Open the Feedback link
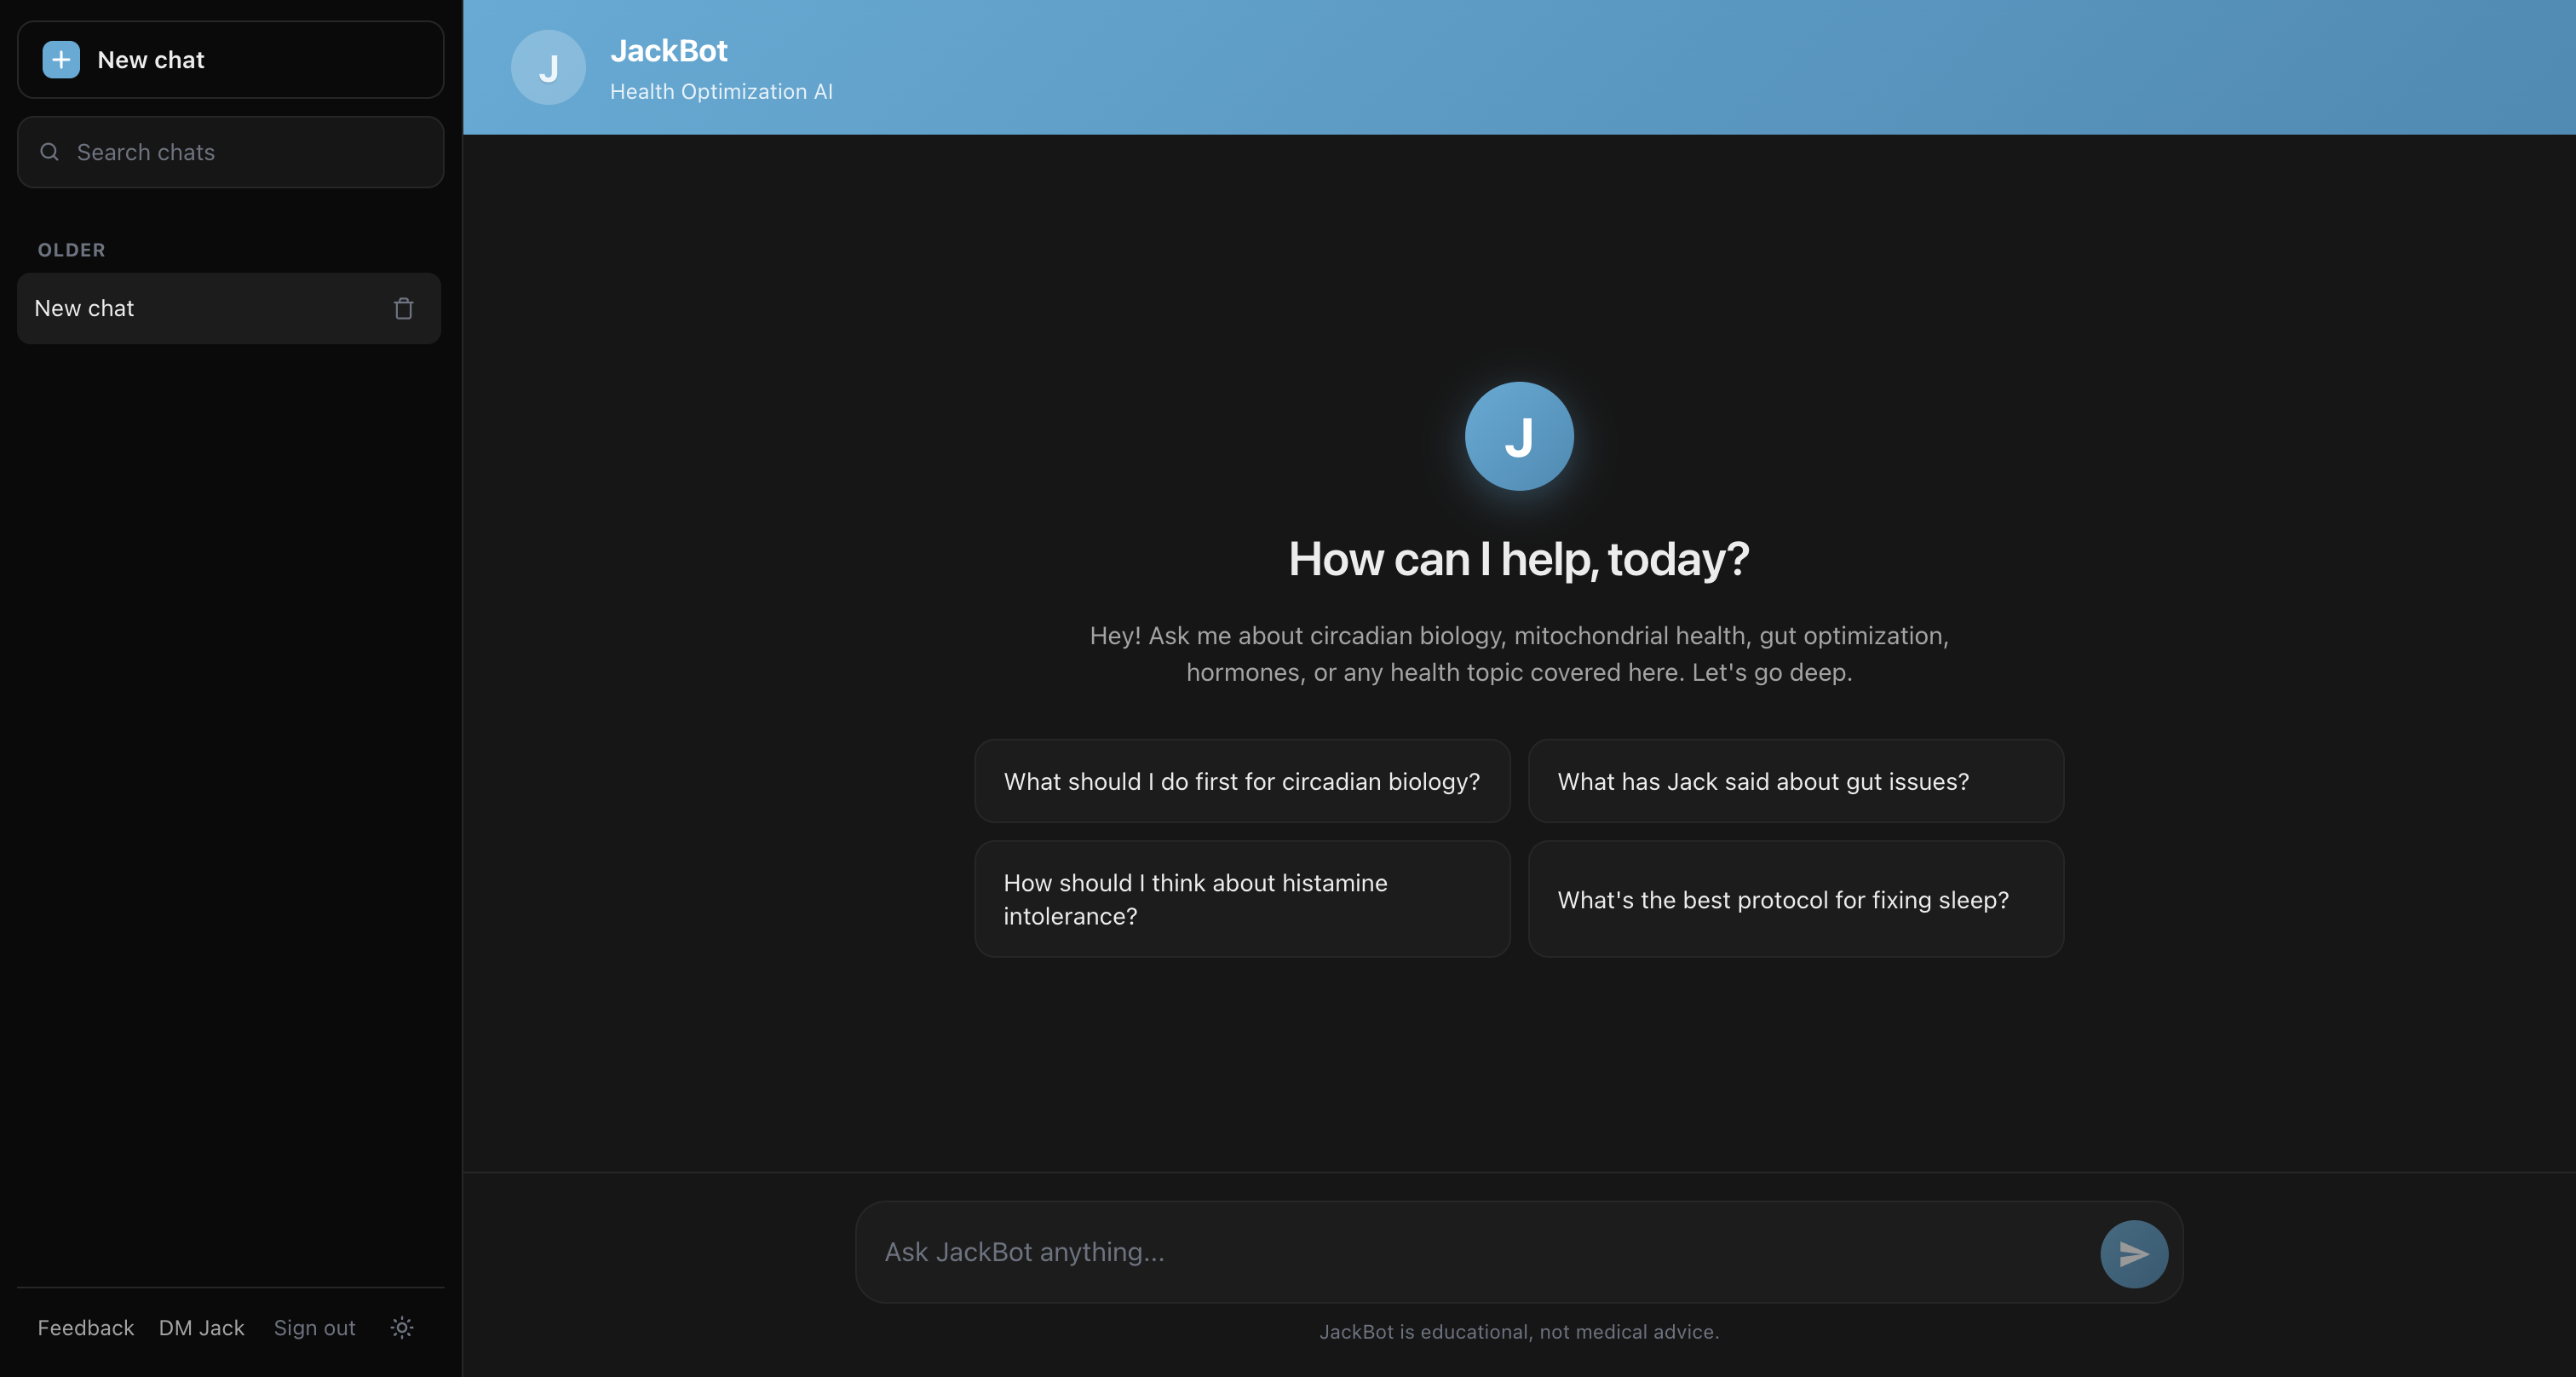2576x1377 pixels. click(86, 1328)
